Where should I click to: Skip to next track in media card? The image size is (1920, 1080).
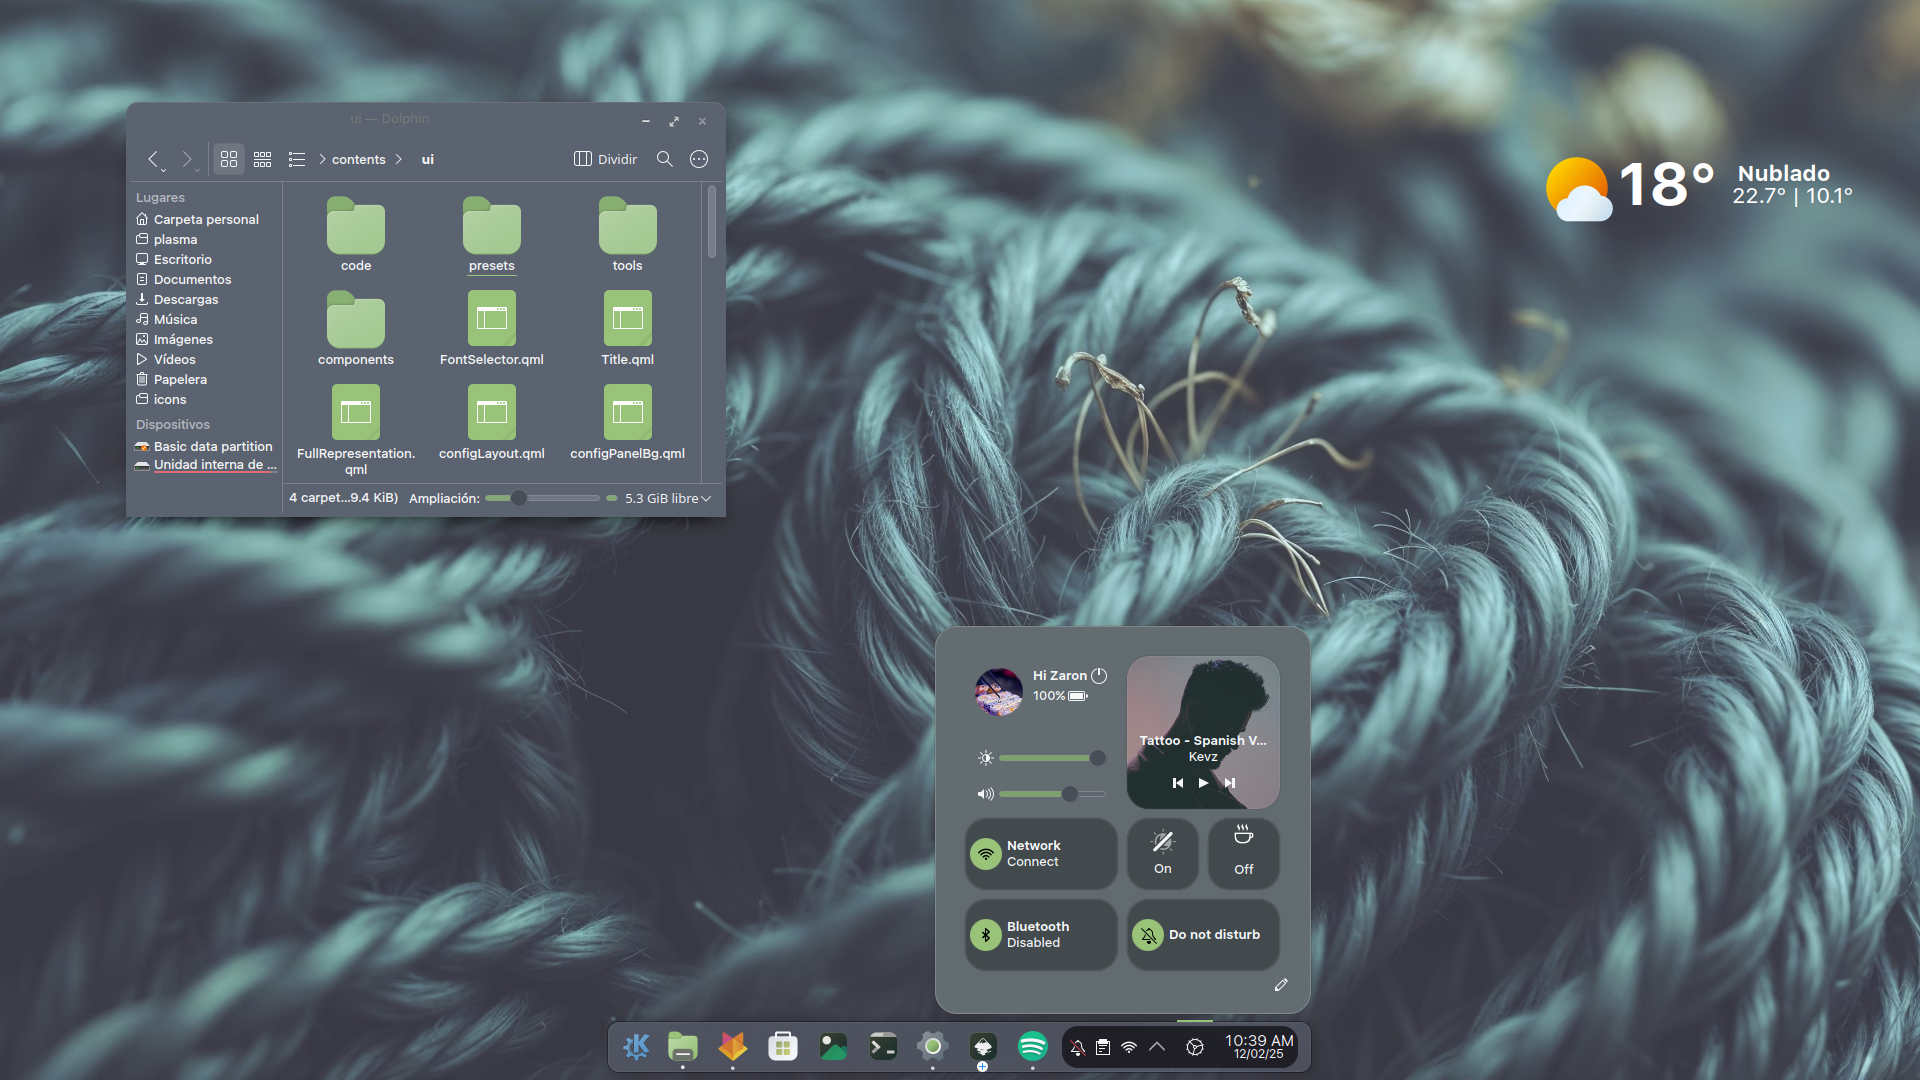click(x=1230, y=783)
